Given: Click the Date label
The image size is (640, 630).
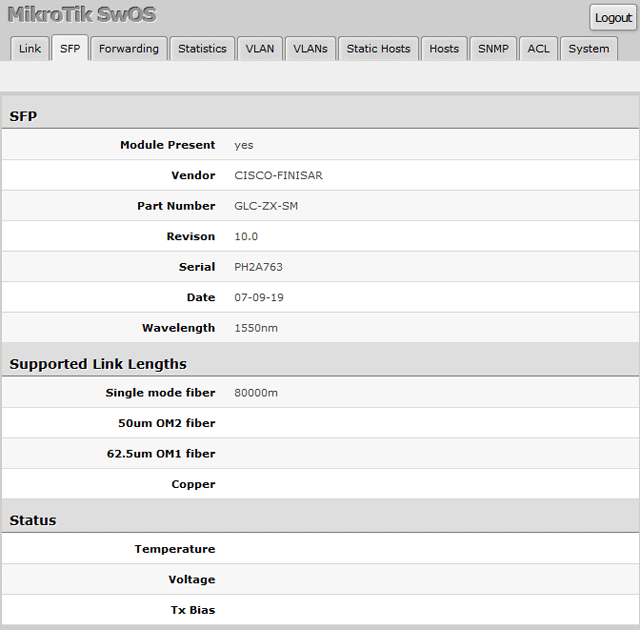Looking at the screenshot, I should pos(201,297).
